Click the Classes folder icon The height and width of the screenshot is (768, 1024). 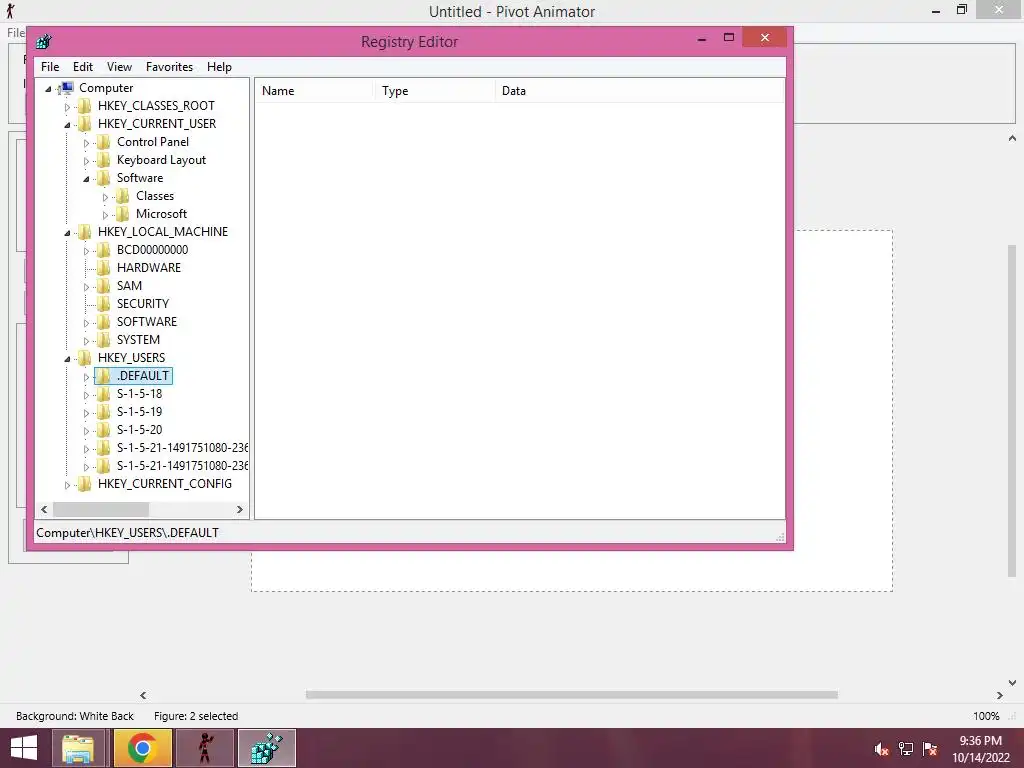(x=122, y=196)
